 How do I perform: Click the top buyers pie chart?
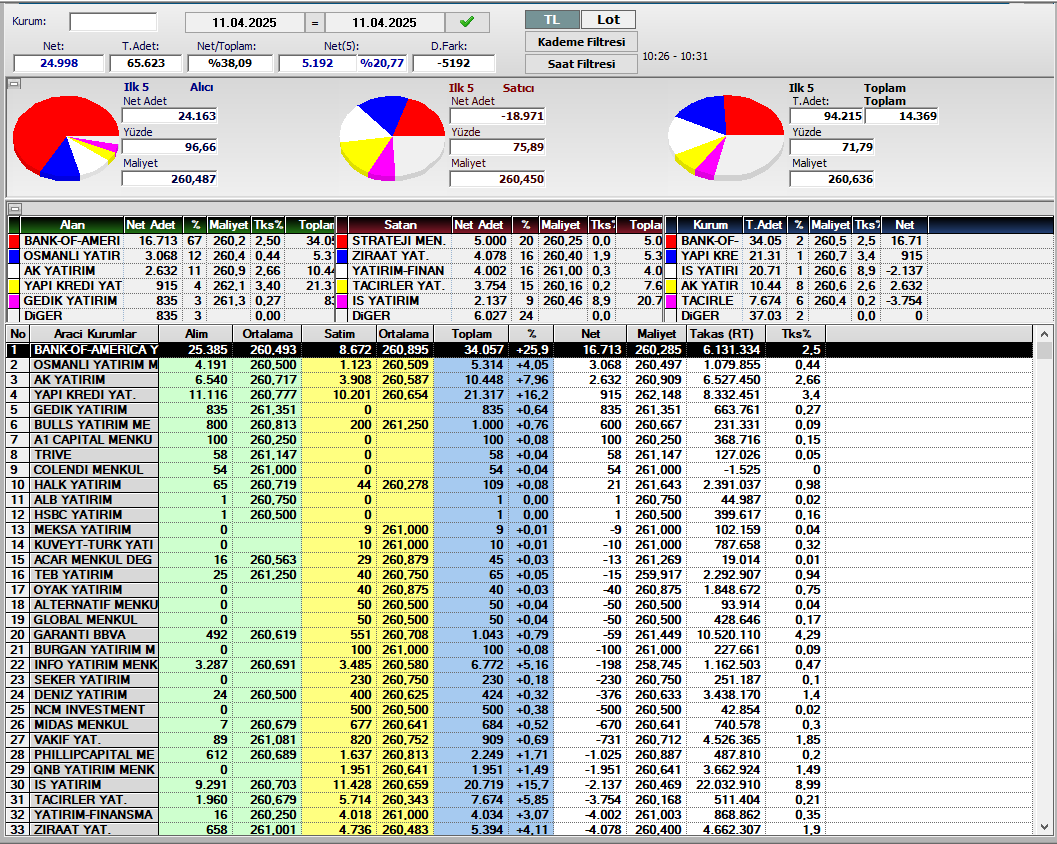pyautogui.click(x=65, y=138)
